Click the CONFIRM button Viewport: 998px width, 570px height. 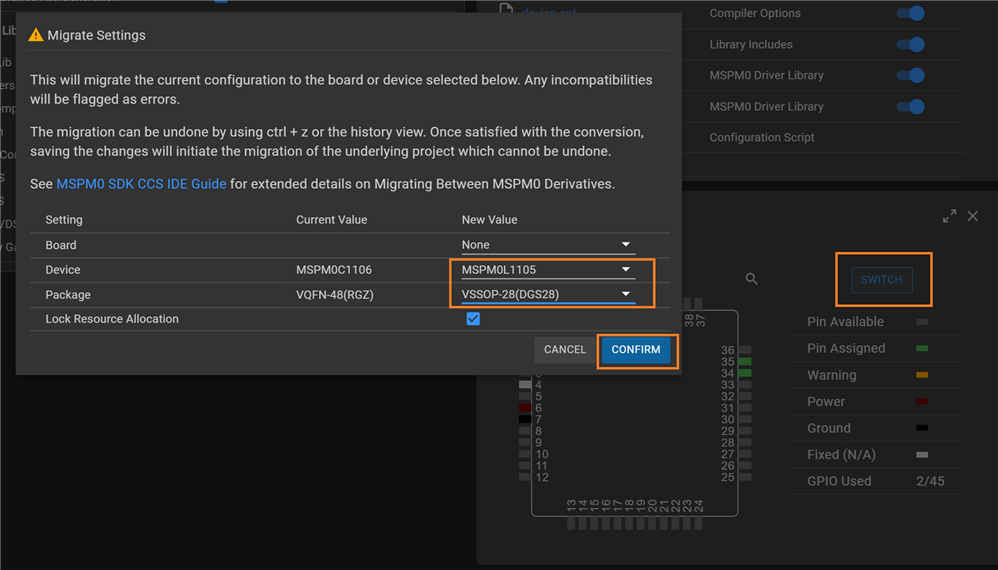pos(635,350)
